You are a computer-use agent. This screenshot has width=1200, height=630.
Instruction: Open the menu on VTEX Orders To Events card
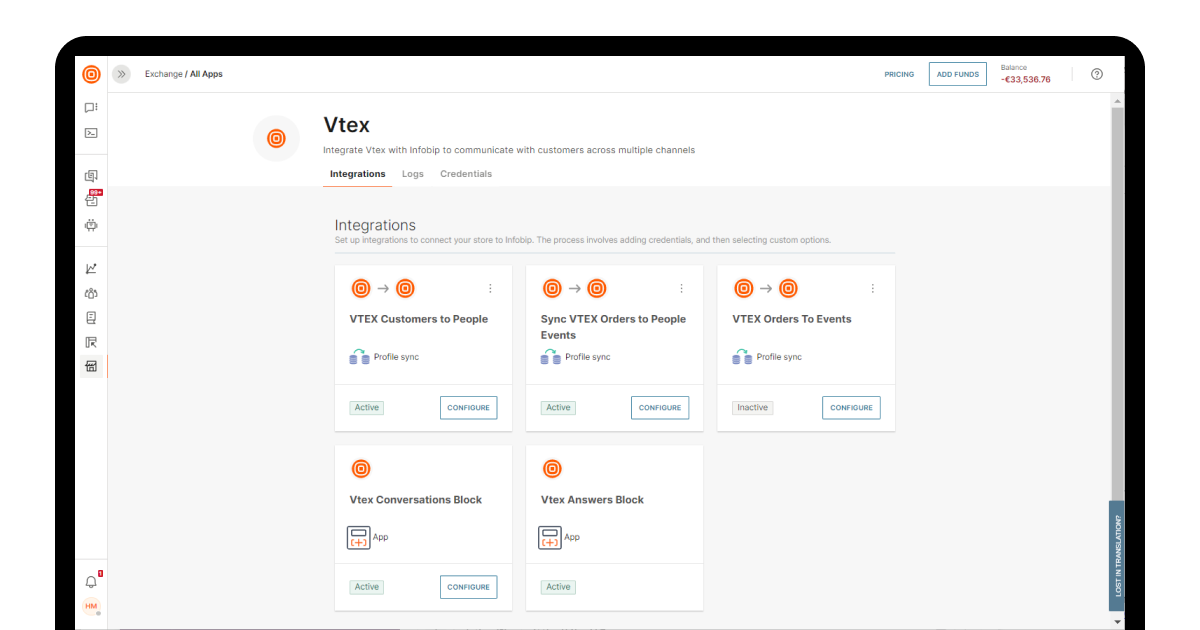[873, 288]
